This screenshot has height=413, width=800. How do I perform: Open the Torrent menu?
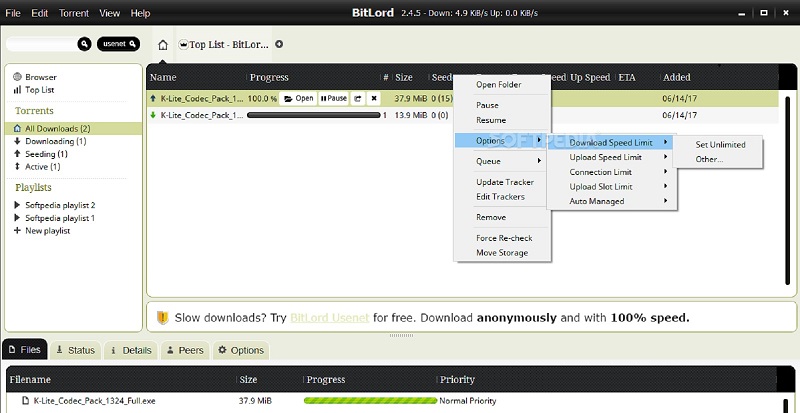click(x=73, y=13)
